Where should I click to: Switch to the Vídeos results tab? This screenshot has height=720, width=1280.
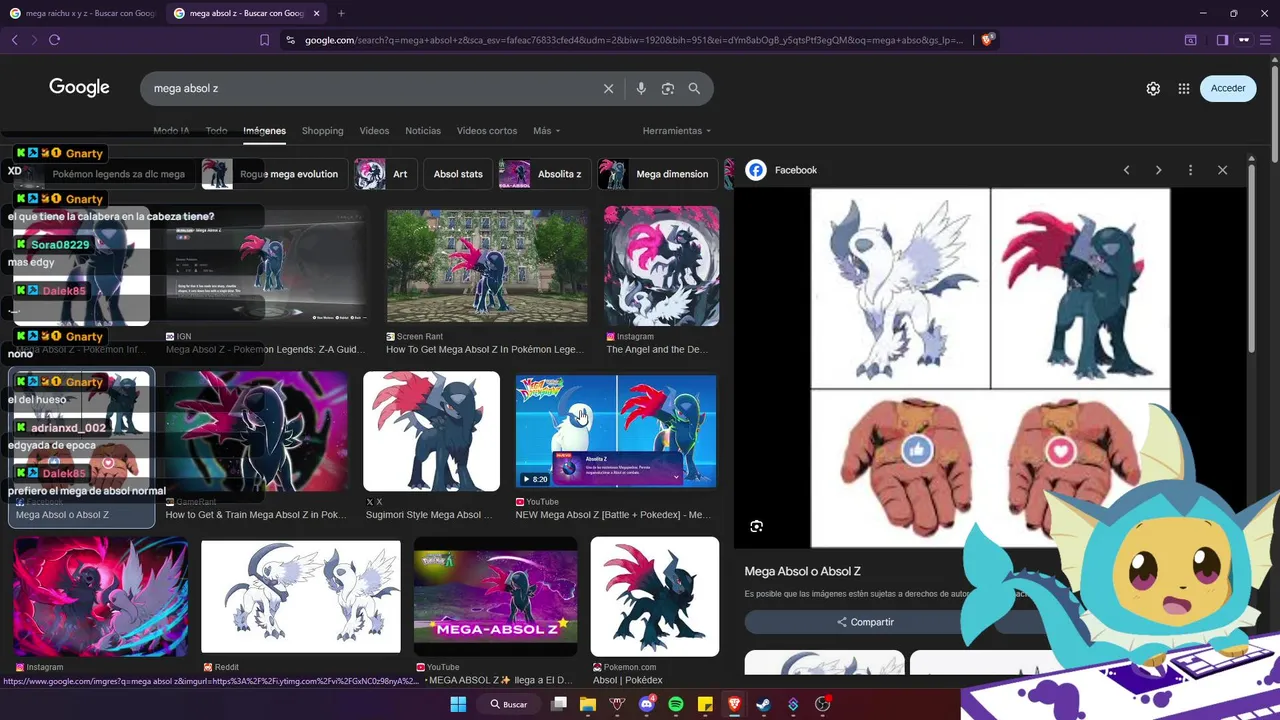pos(374,131)
